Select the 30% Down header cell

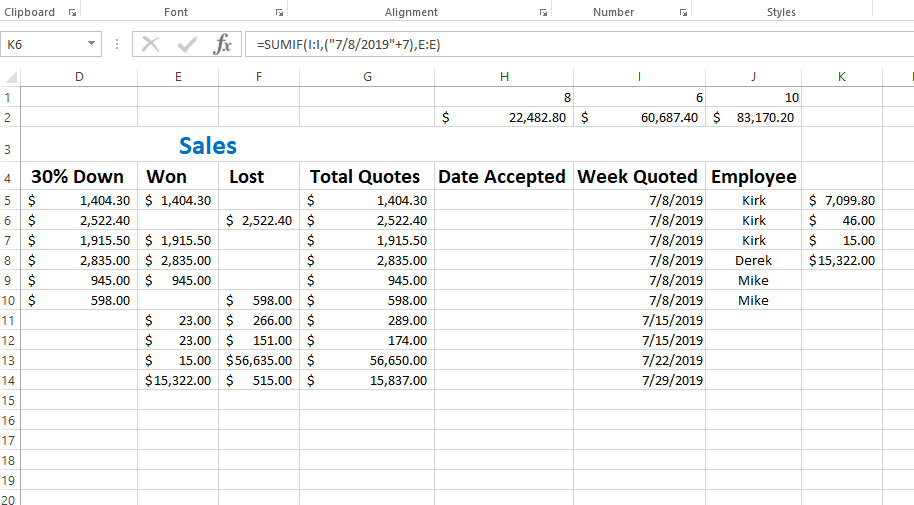tap(79, 177)
